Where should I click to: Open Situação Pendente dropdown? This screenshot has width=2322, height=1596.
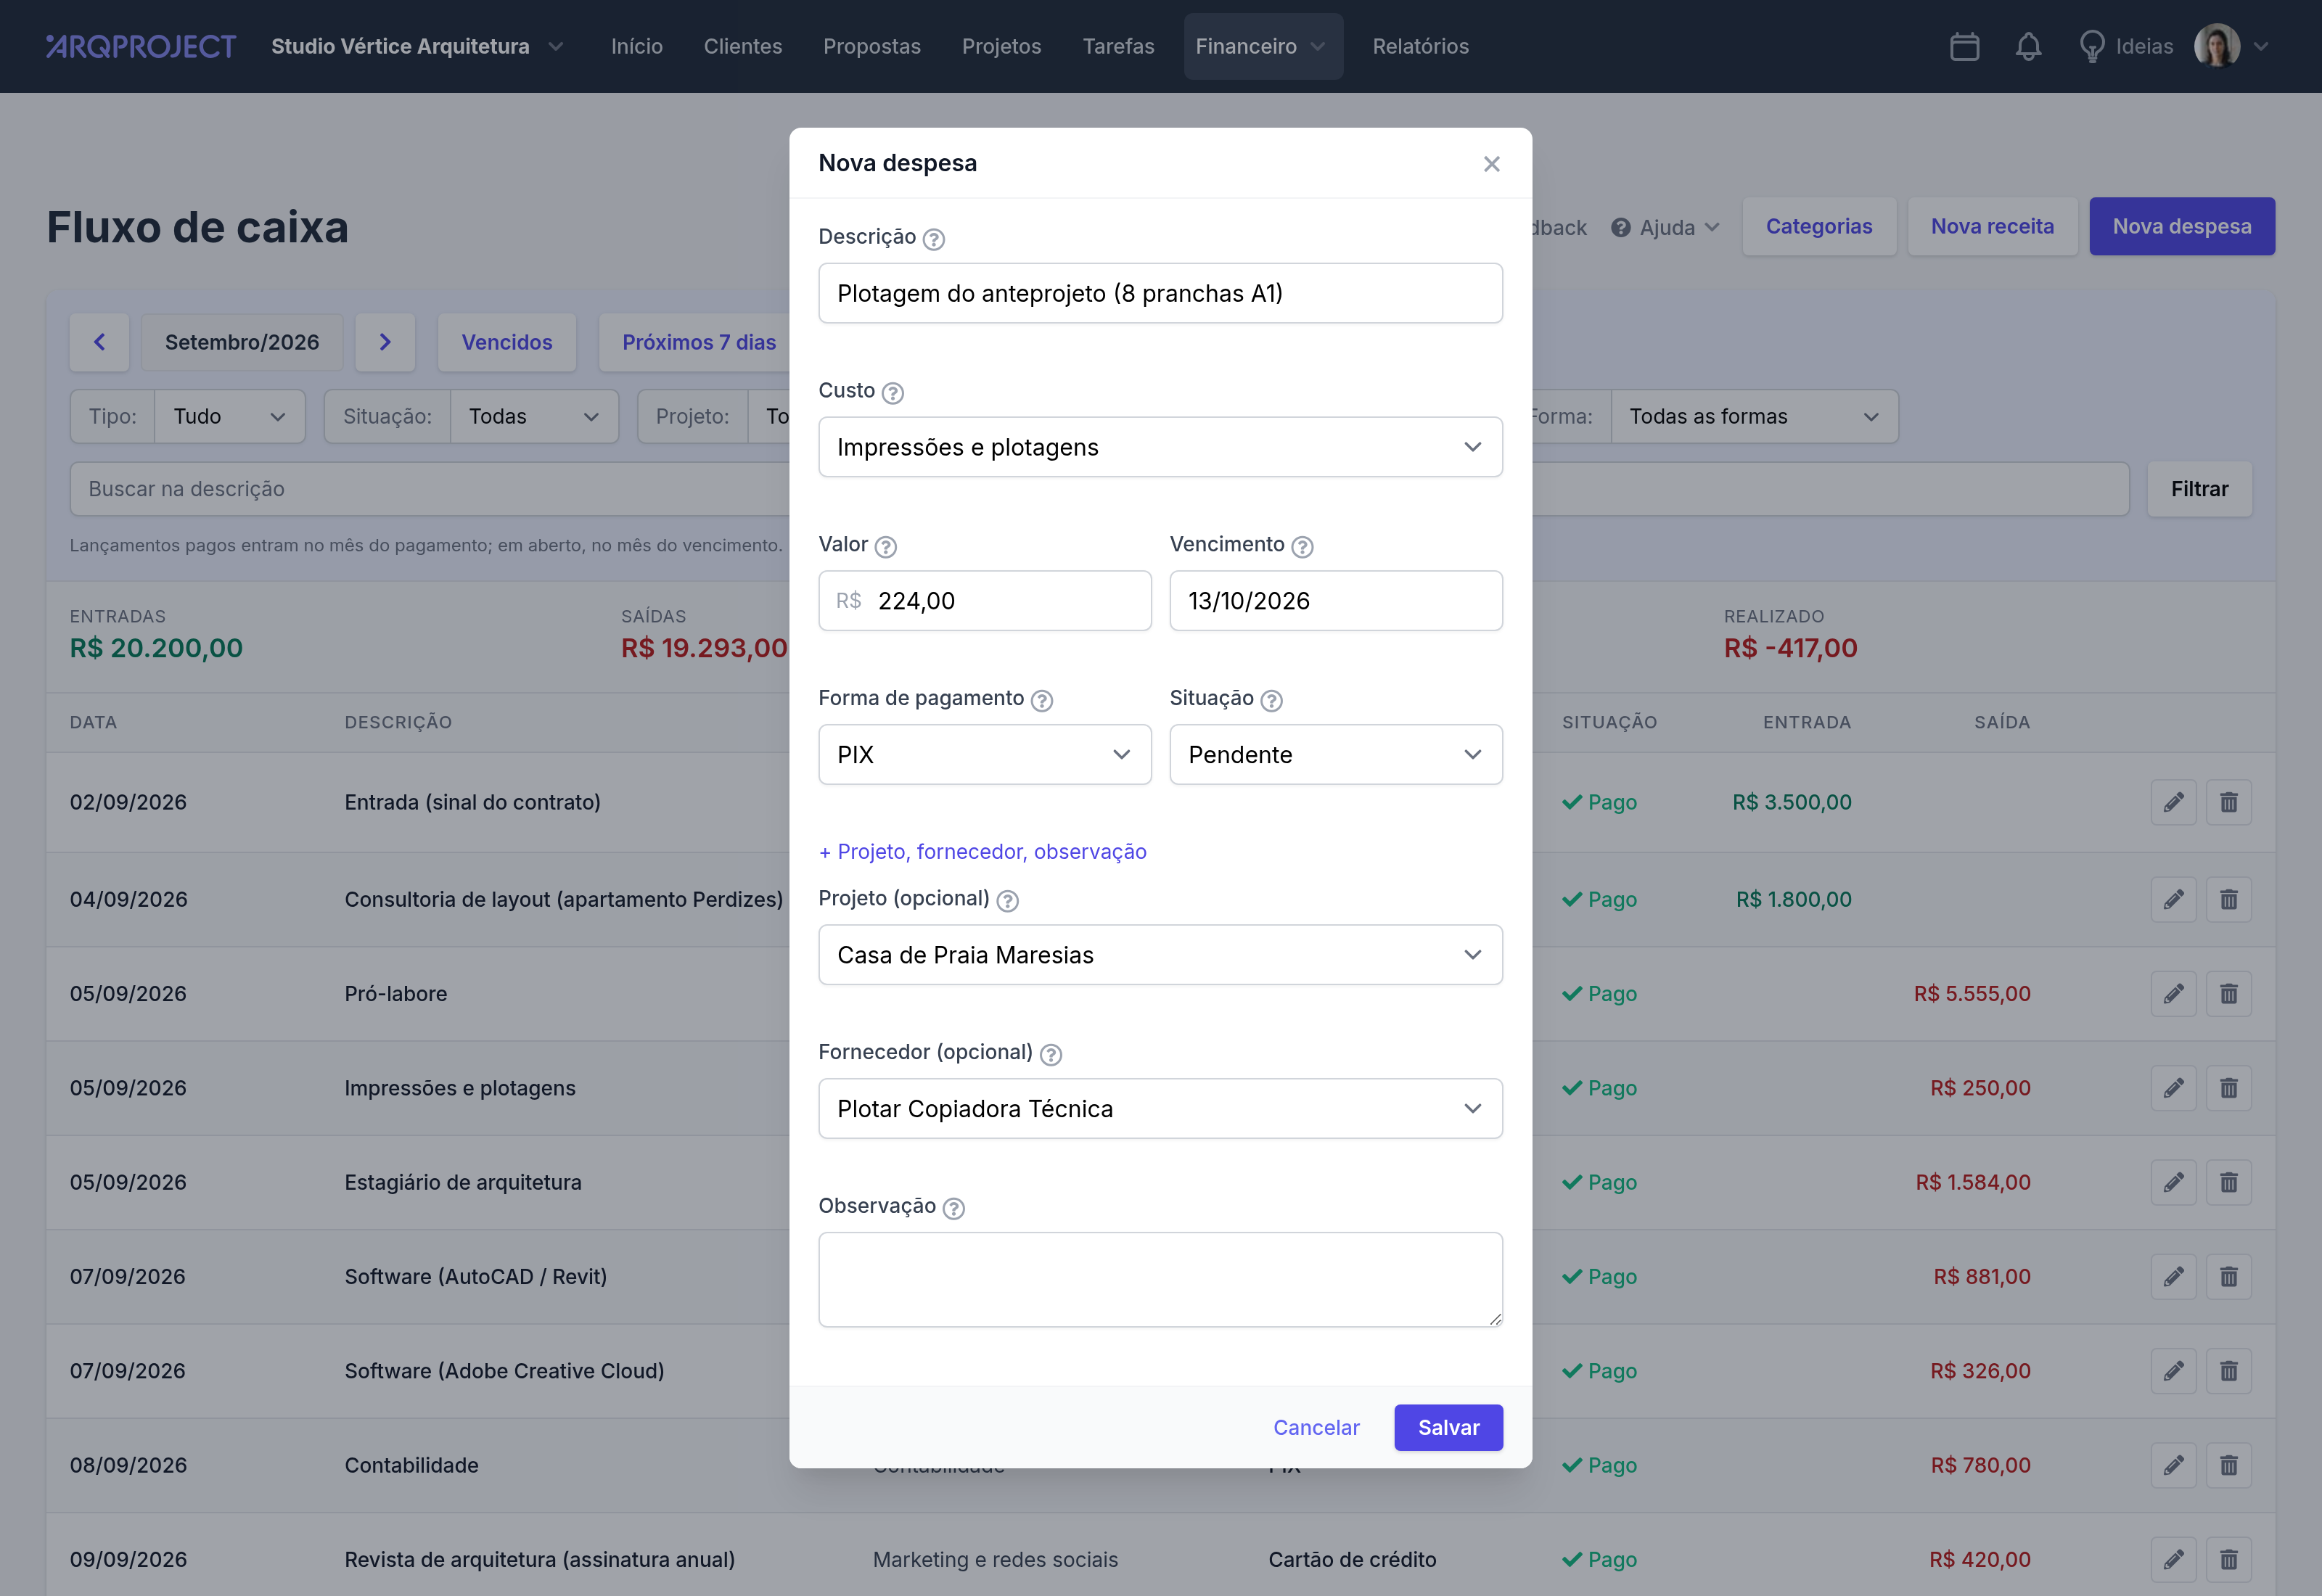point(1335,755)
